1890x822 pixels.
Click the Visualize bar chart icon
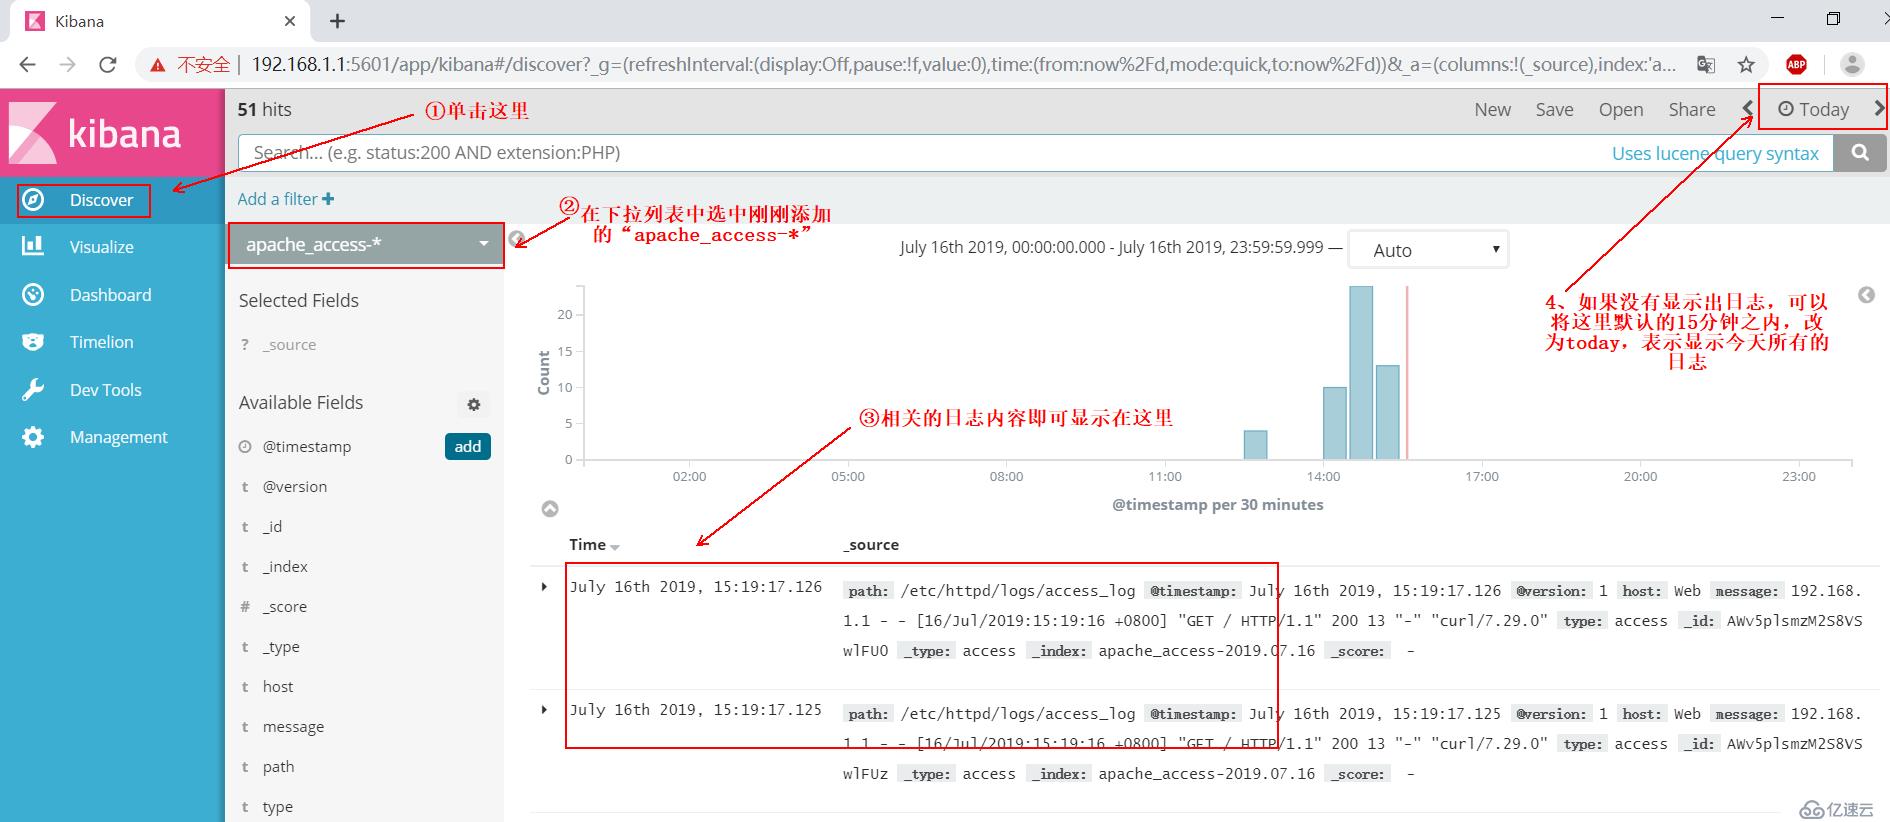tap(33, 246)
